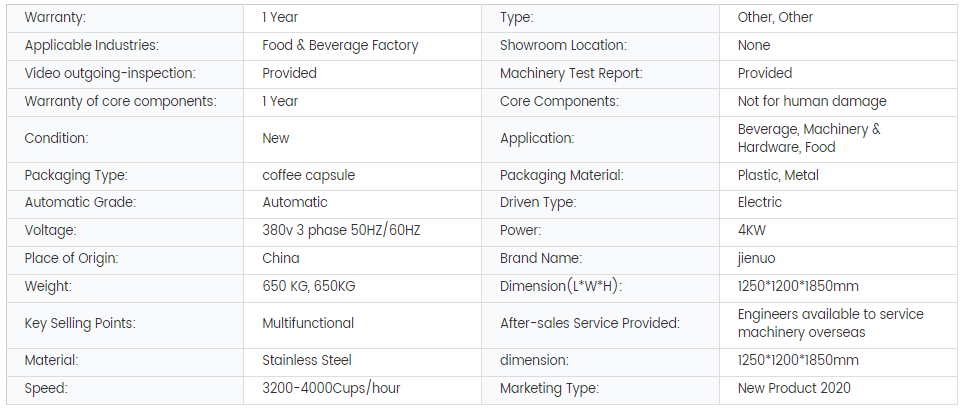972x416 pixels.
Task: Select the "650 KG, 650KG" weight value
Action: coord(309,287)
